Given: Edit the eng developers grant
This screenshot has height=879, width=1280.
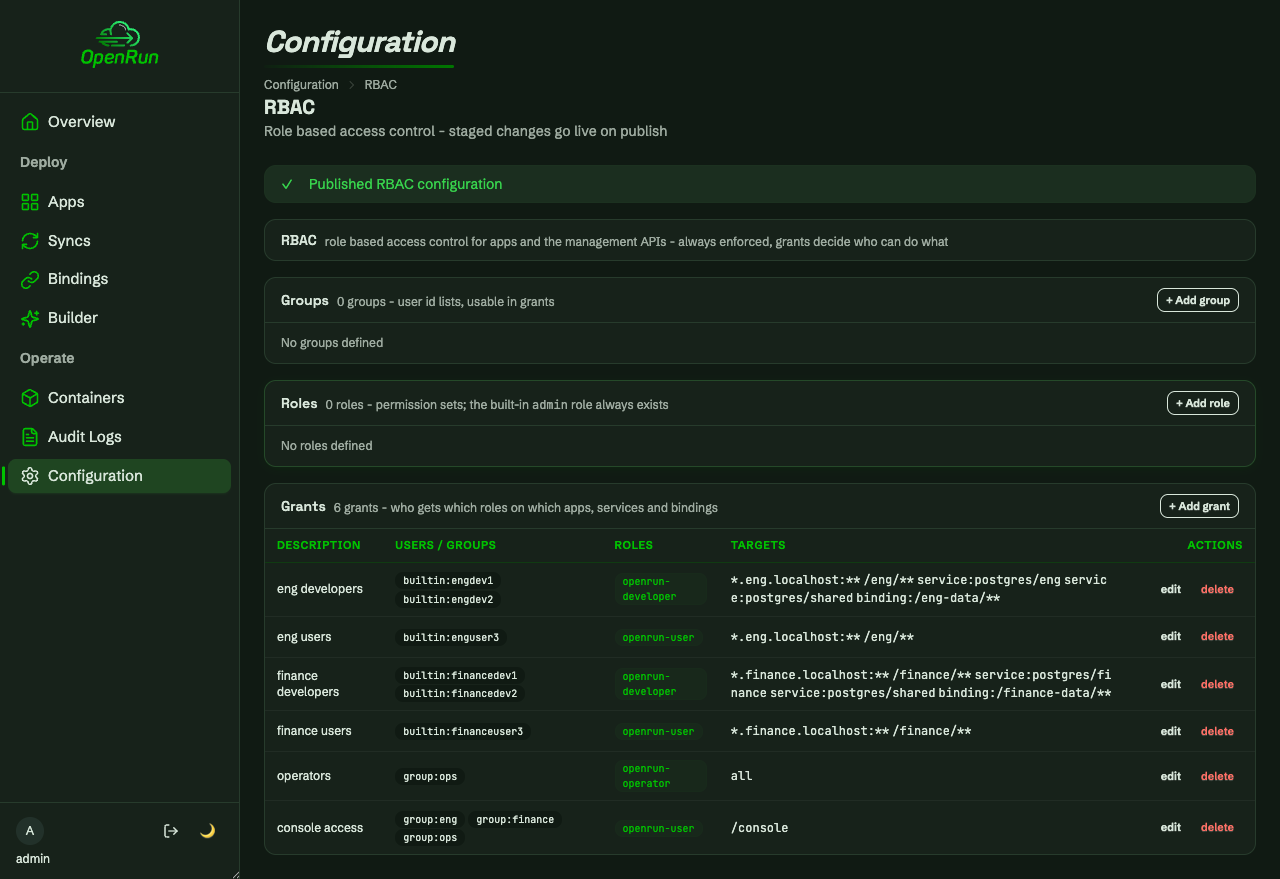Looking at the screenshot, I should pos(1171,589).
